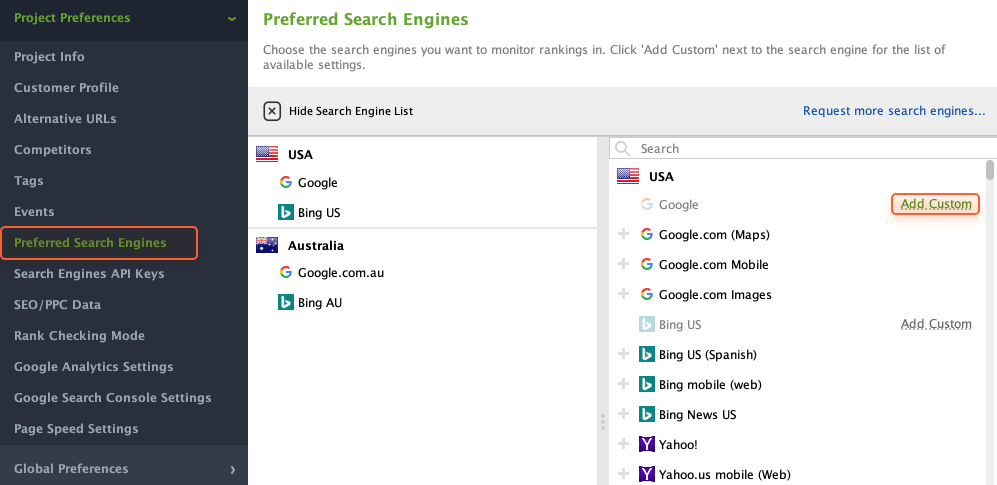Click the USA flag in available engines list
This screenshot has width=997, height=485.
pyautogui.click(x=628, y=177)
